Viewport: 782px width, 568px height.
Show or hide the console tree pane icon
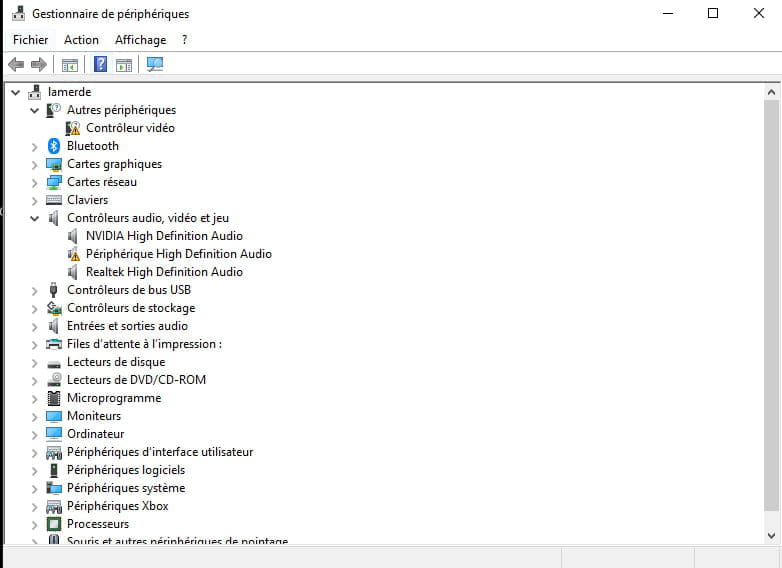tap(70, 65)
